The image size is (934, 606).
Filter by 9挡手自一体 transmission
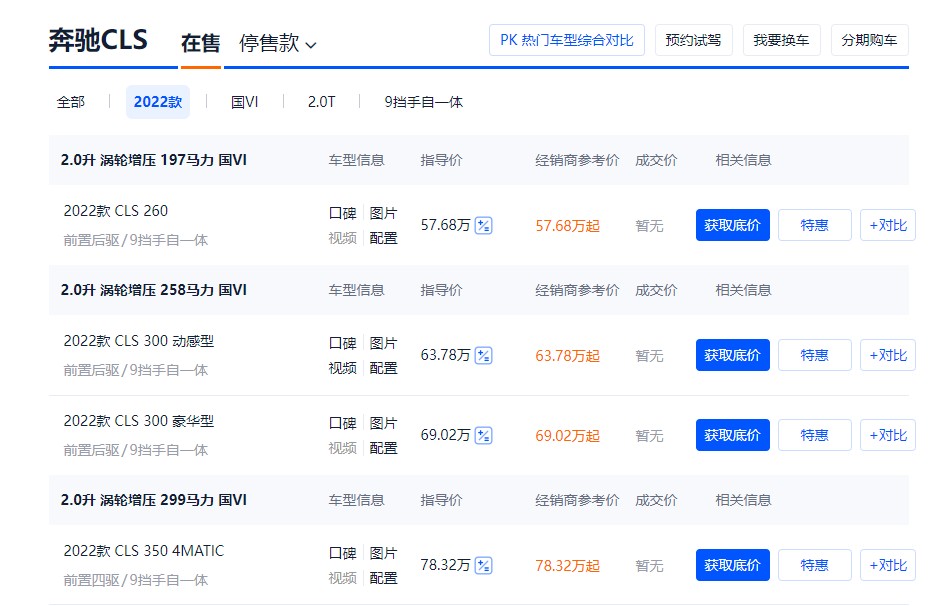[x=424, y=102]
